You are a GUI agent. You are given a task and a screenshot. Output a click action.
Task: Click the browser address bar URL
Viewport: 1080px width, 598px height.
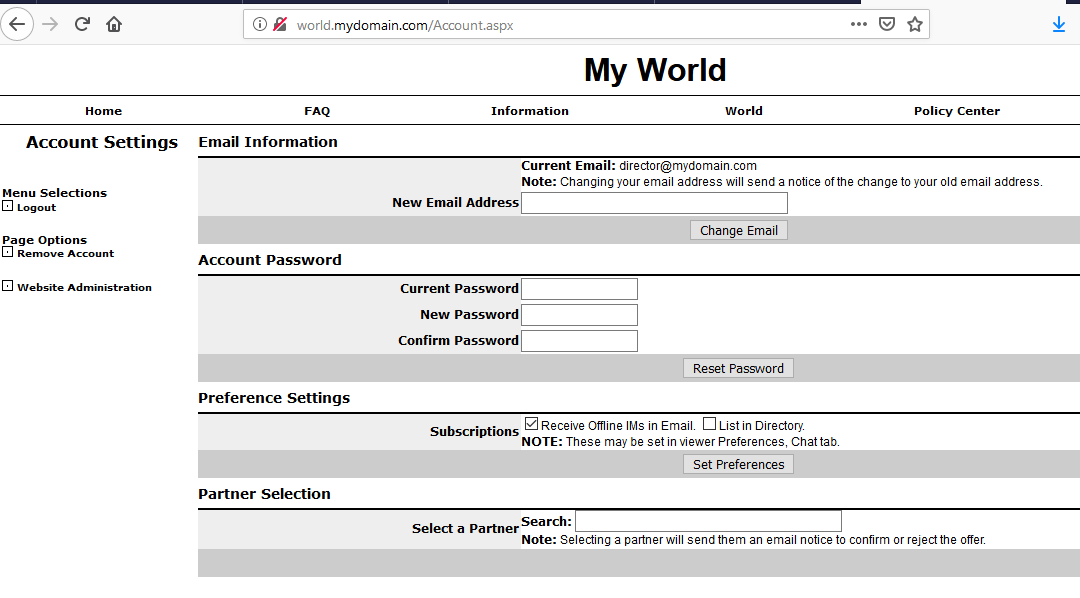coord(405,25)
